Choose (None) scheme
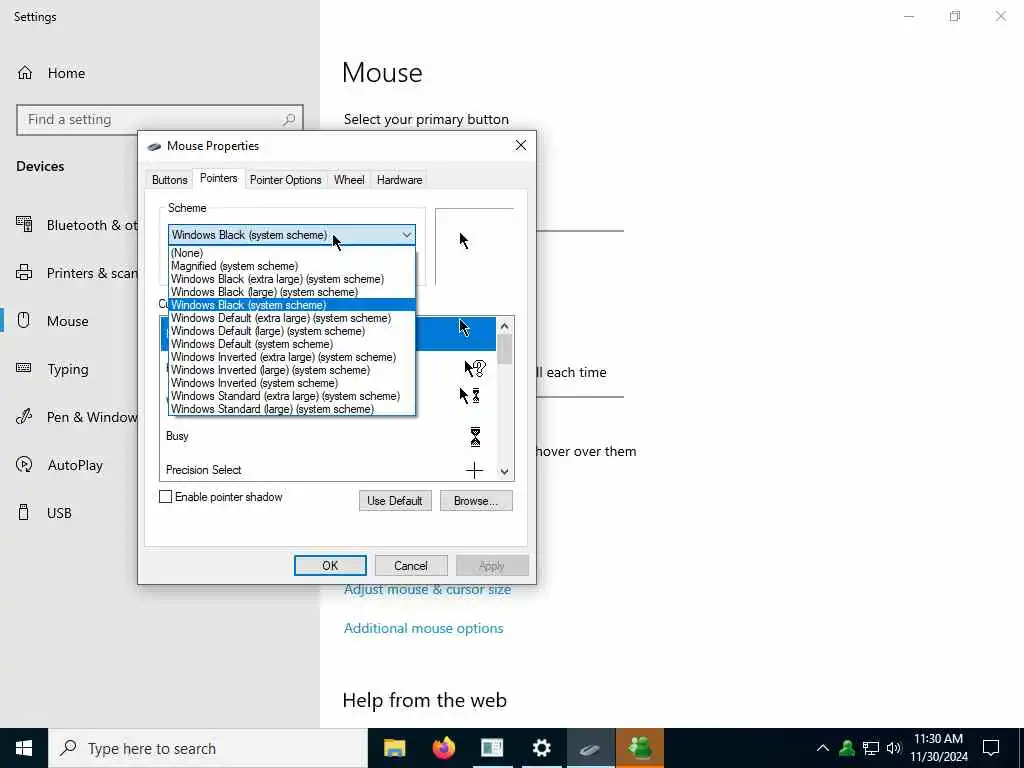Viewport: 1024px width, 768px height. point(292,253)
